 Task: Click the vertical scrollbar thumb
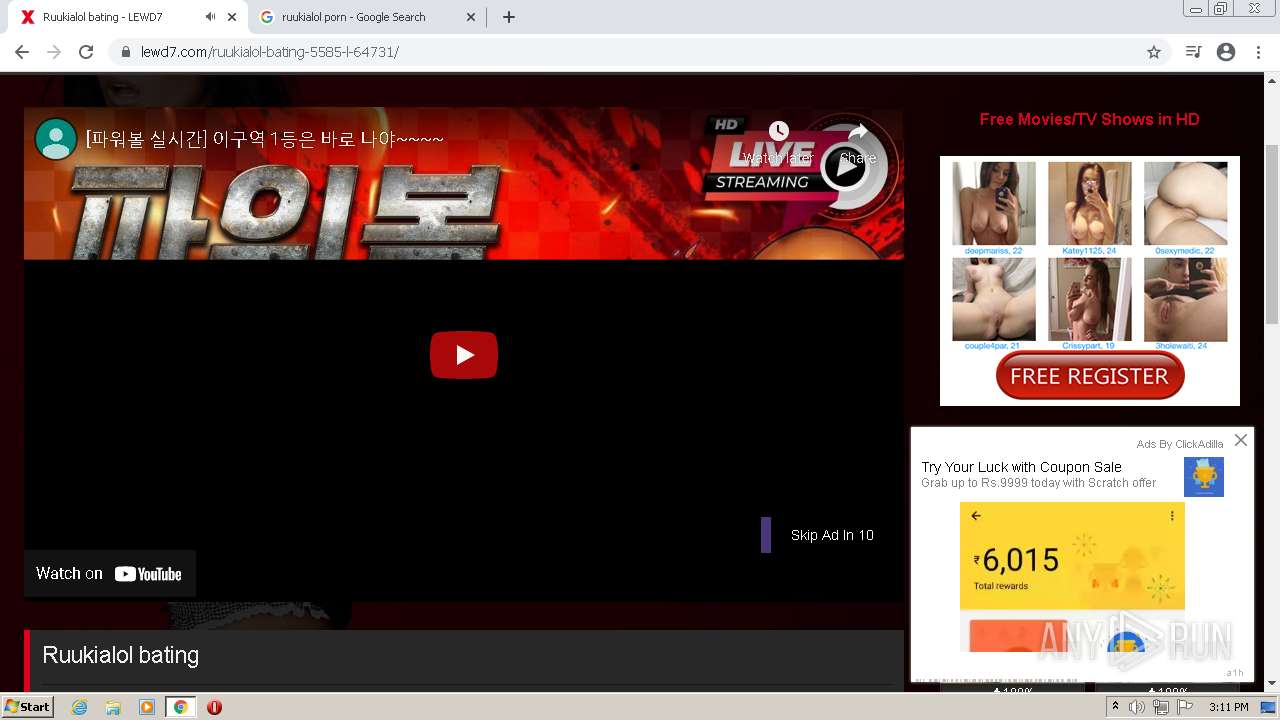(x=1272, y=234)
